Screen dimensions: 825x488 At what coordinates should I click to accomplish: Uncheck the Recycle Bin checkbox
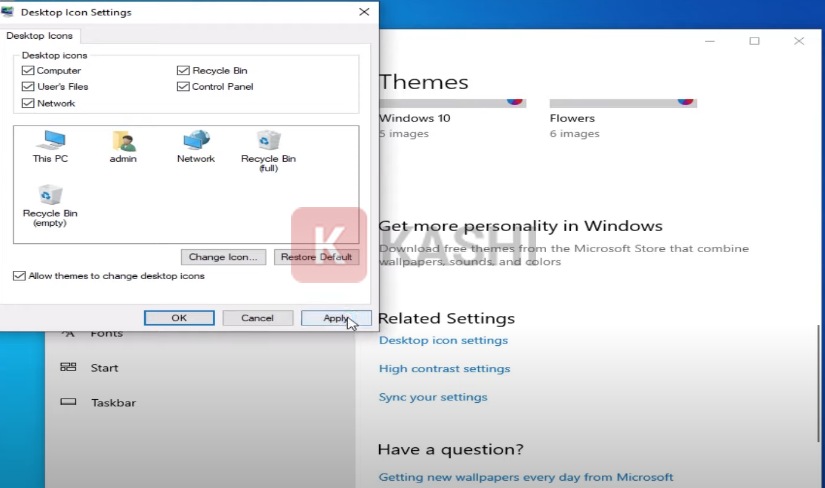coord(183,71)
